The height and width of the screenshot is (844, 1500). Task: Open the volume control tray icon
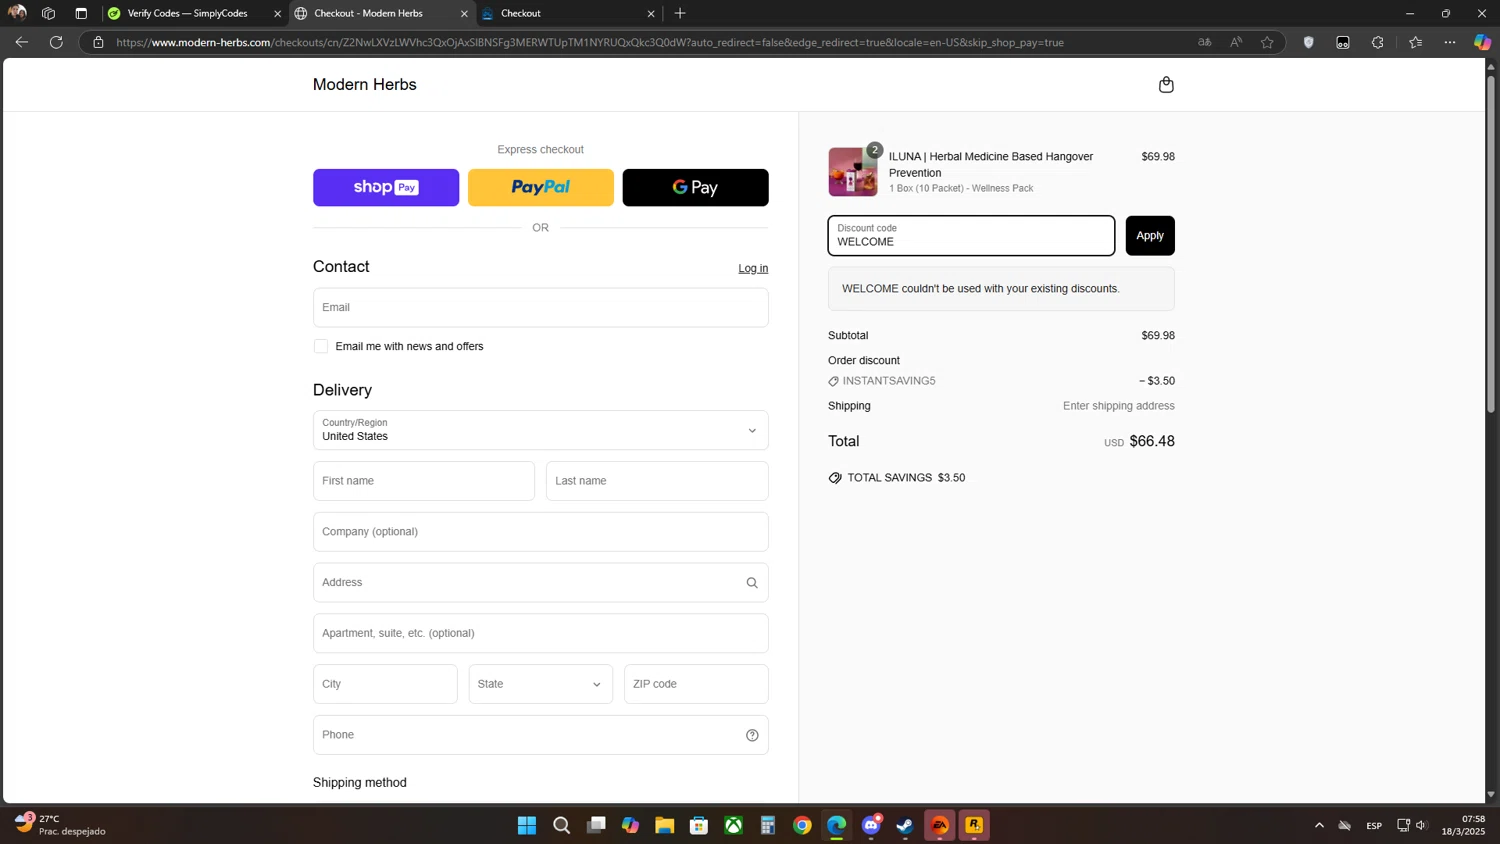[x=1422, y=825]
